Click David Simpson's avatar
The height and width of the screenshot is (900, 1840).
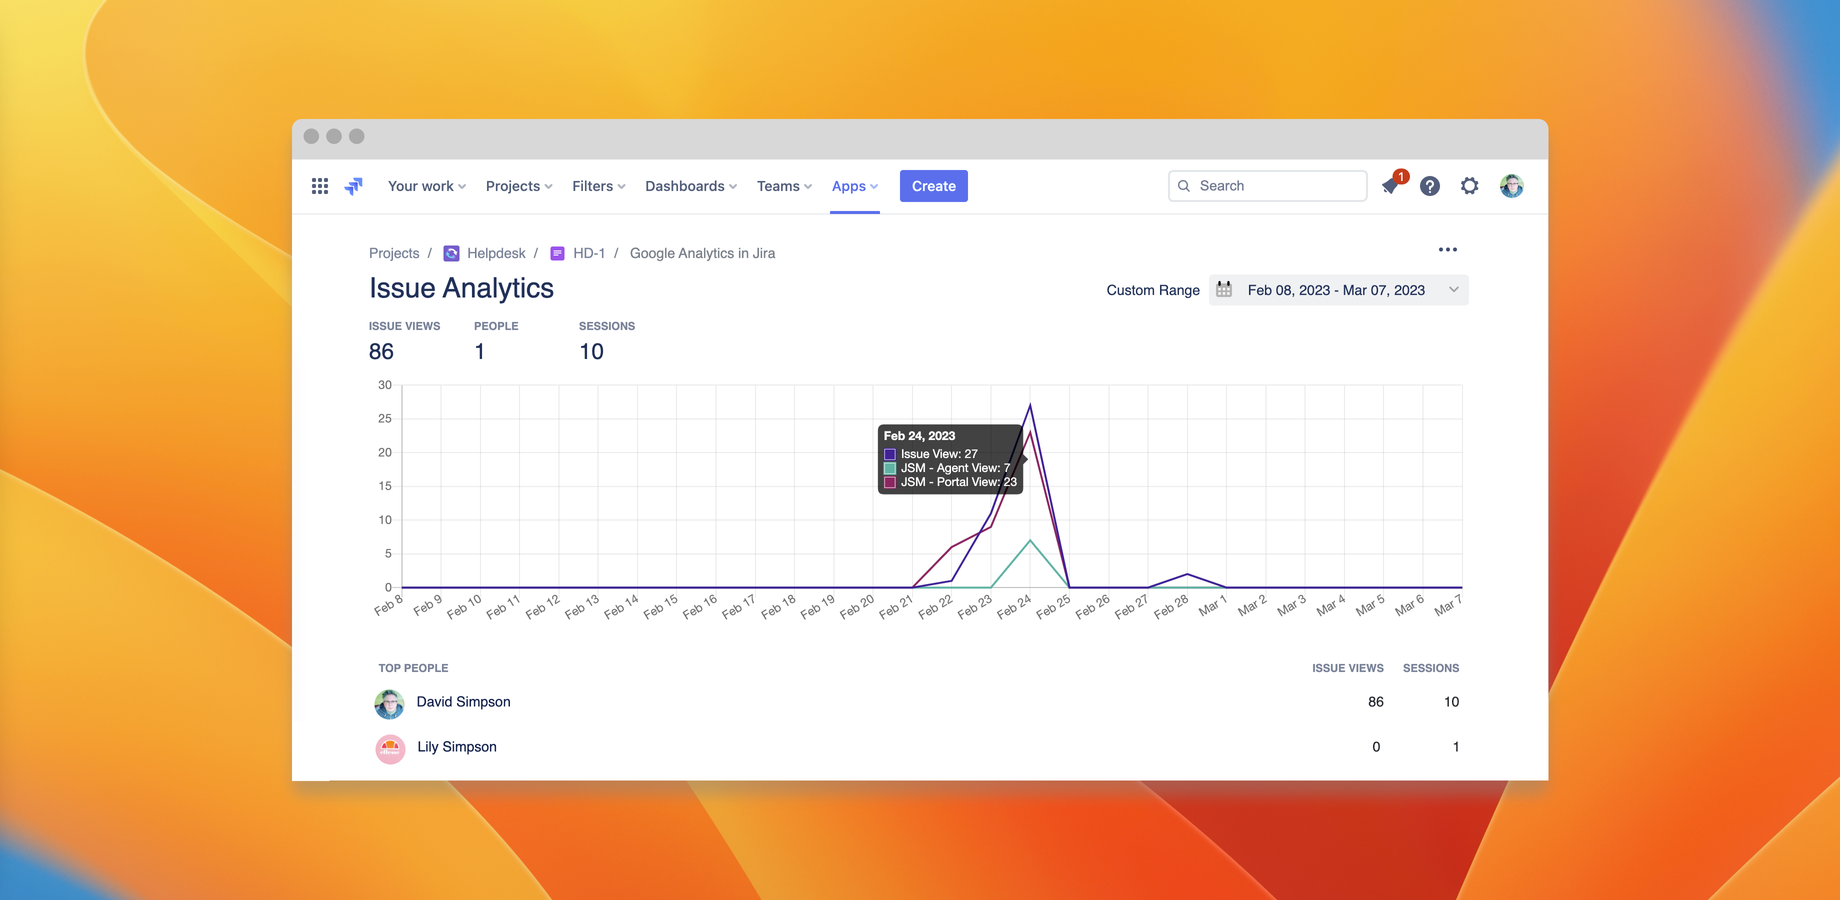click(389, 704)
